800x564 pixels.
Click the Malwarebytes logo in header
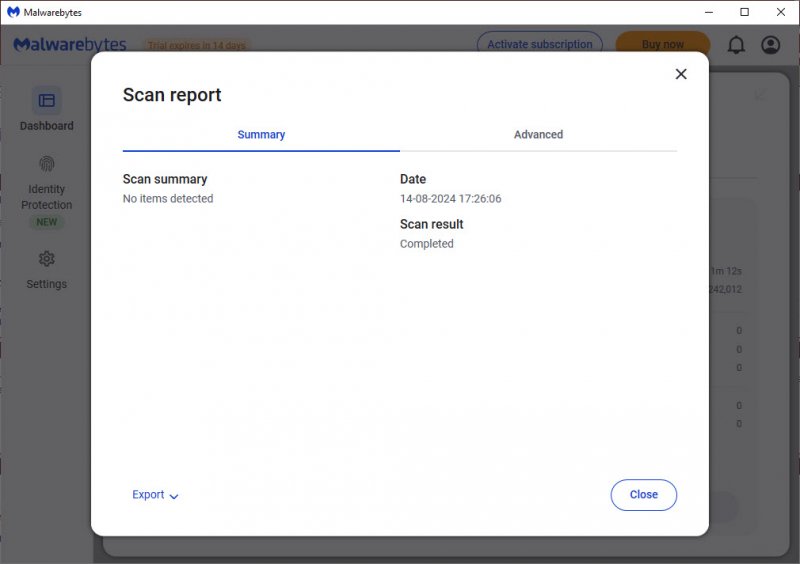coord(69,45)
